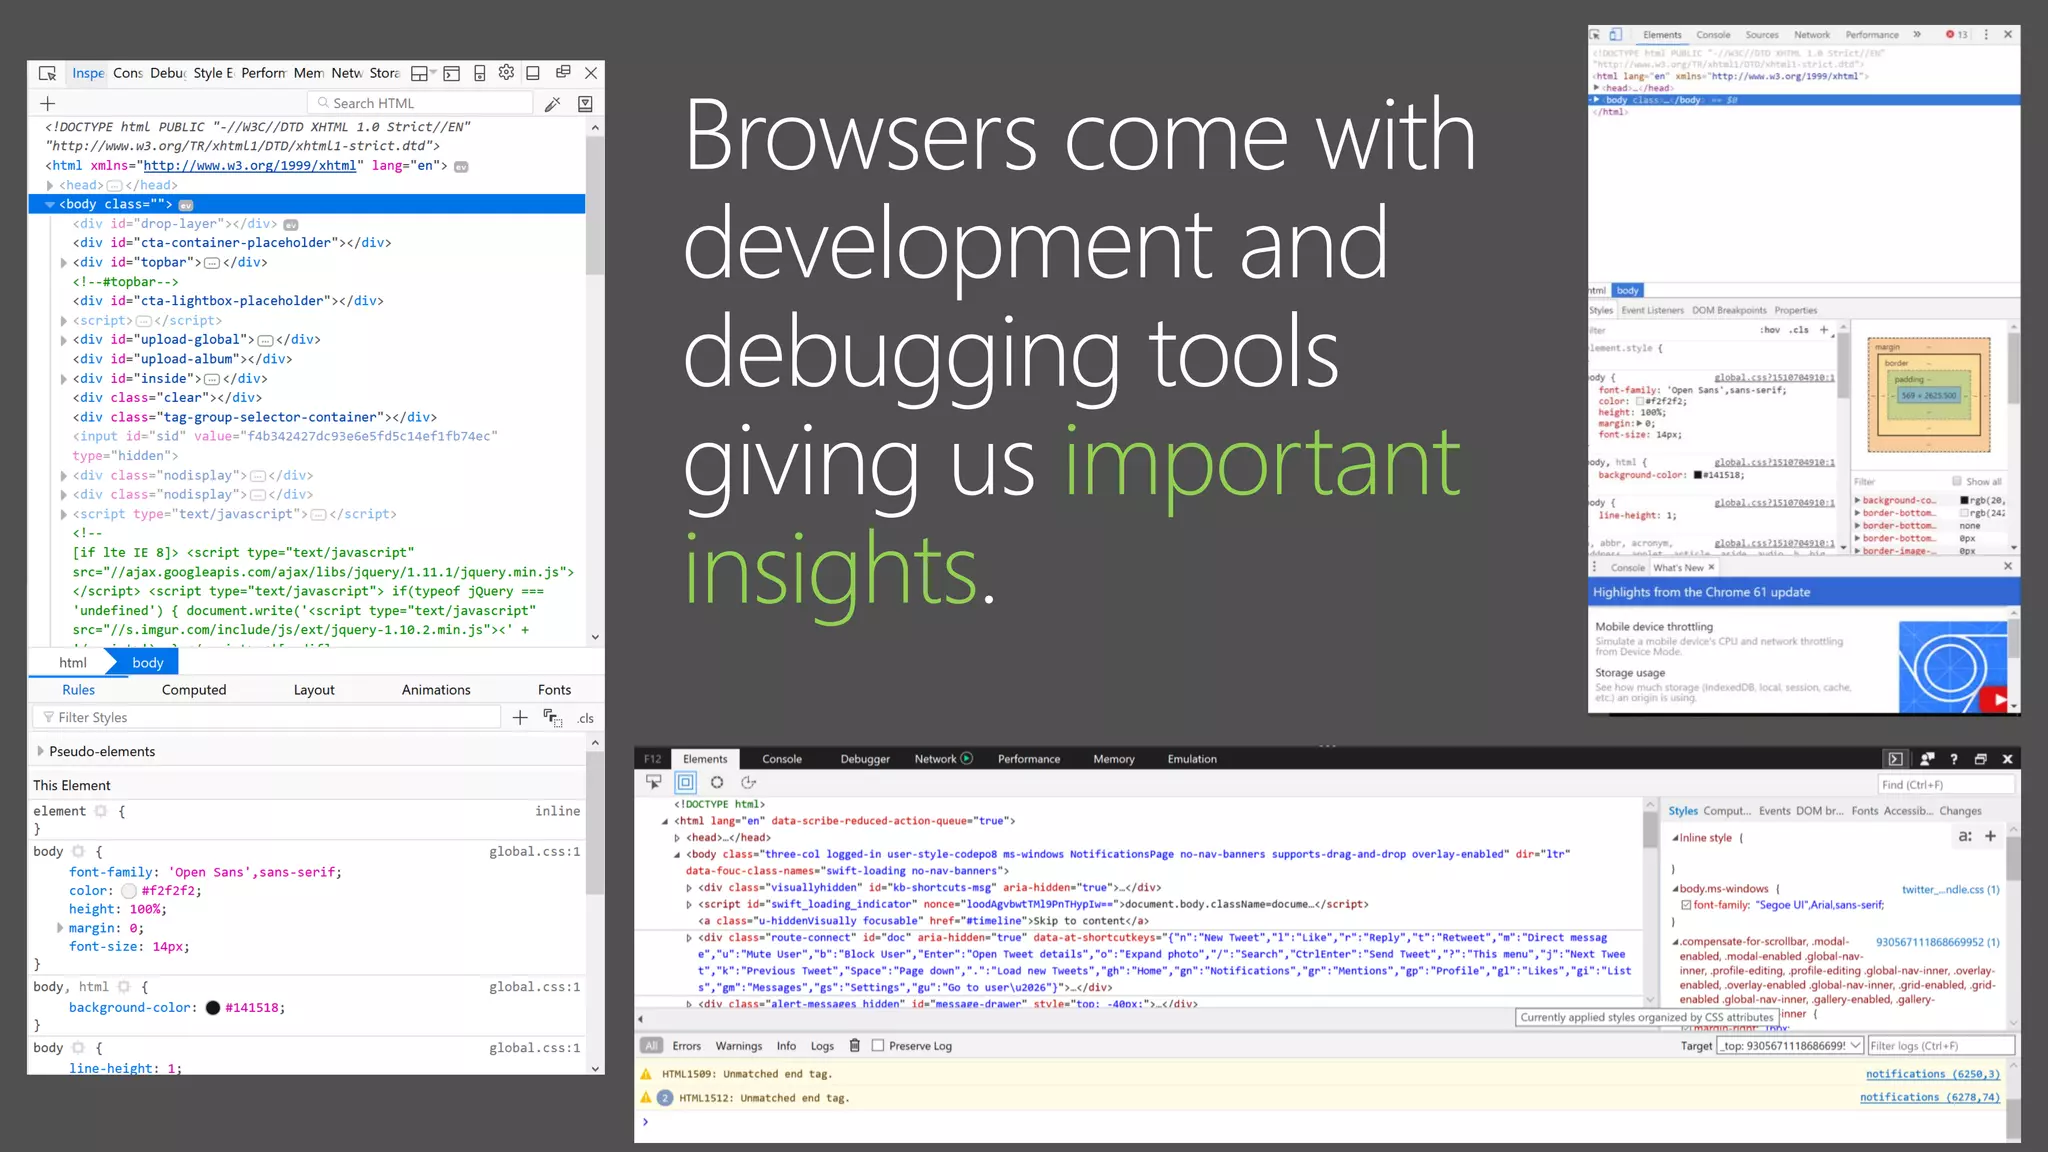Expand the topbar div node
The width and height of the screenshot is (2048, 1152).
[x=64, y=263]
